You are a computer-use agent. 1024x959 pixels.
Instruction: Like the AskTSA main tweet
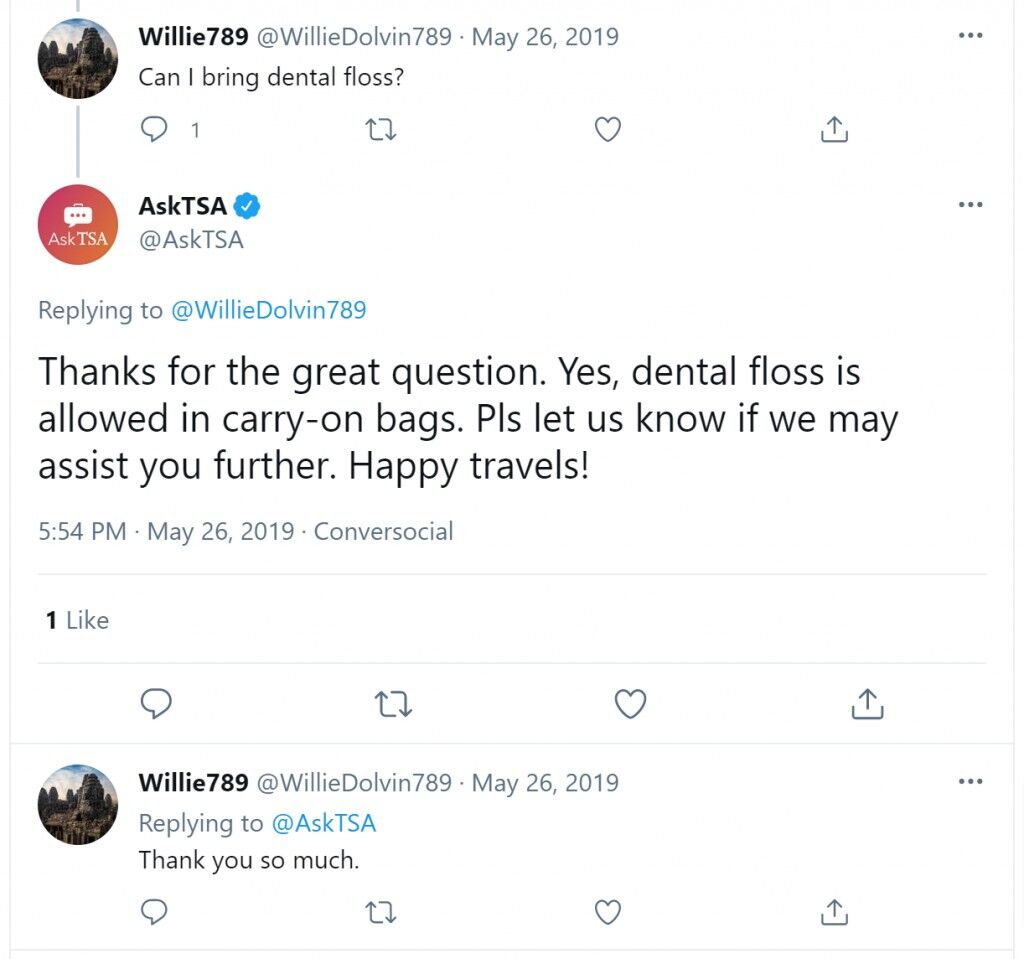630,704
